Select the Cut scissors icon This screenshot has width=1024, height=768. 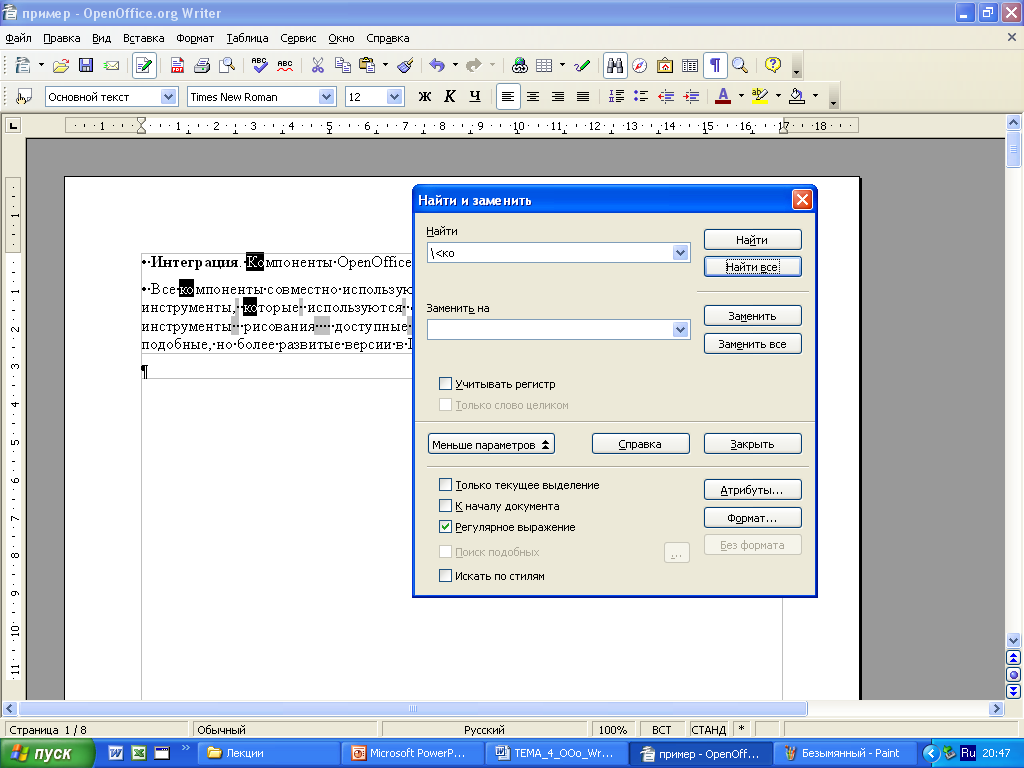317,65
